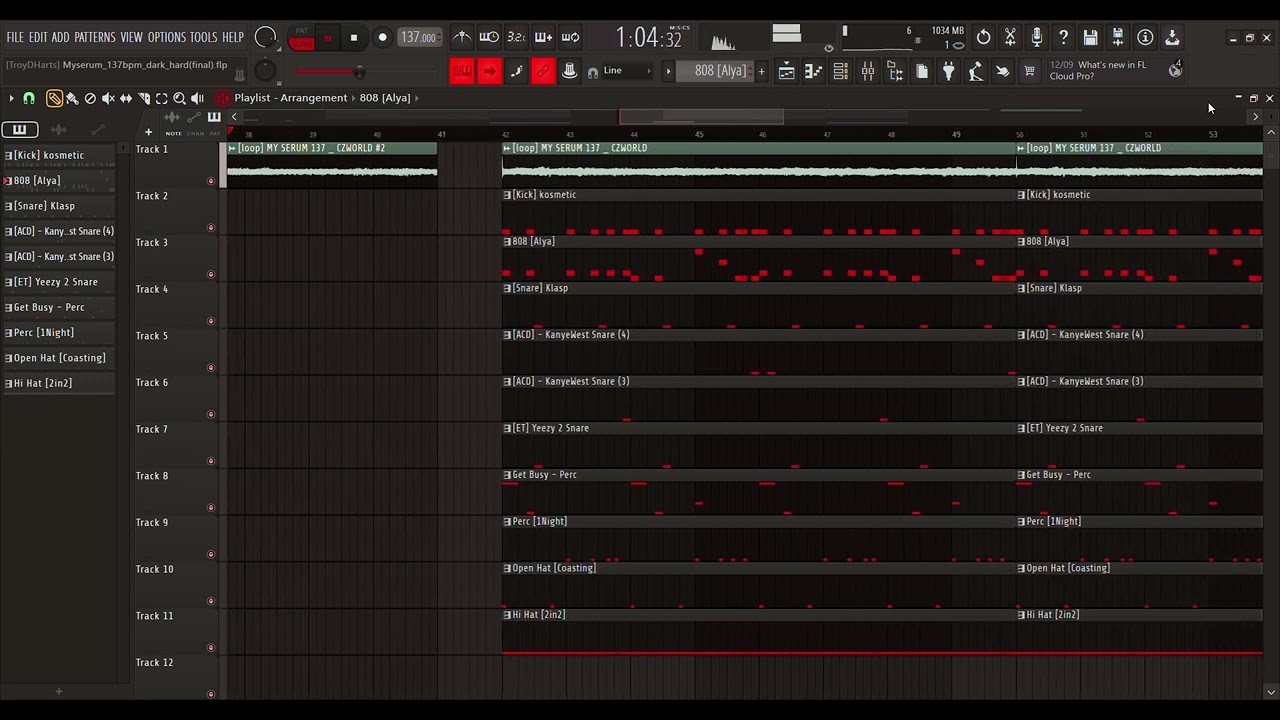
Task: Click the Undo history icon
Action: click(984, 37)
